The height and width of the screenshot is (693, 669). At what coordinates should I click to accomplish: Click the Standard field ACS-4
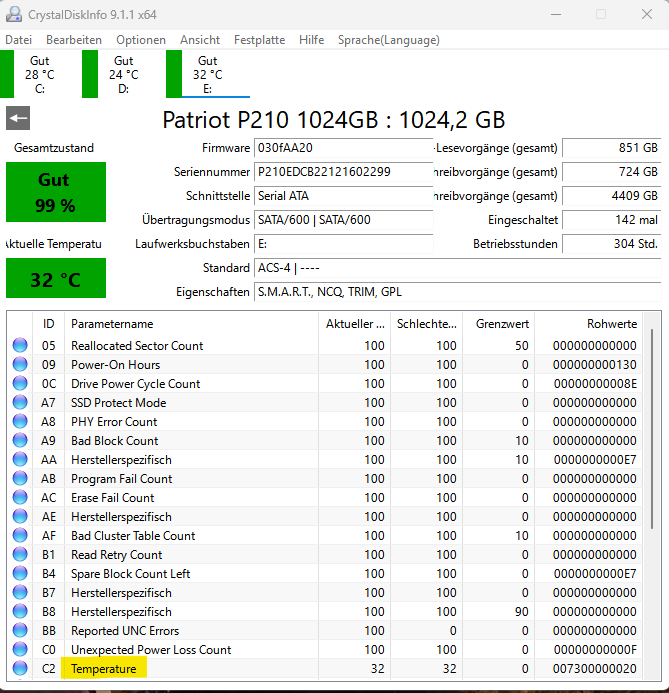457,268
